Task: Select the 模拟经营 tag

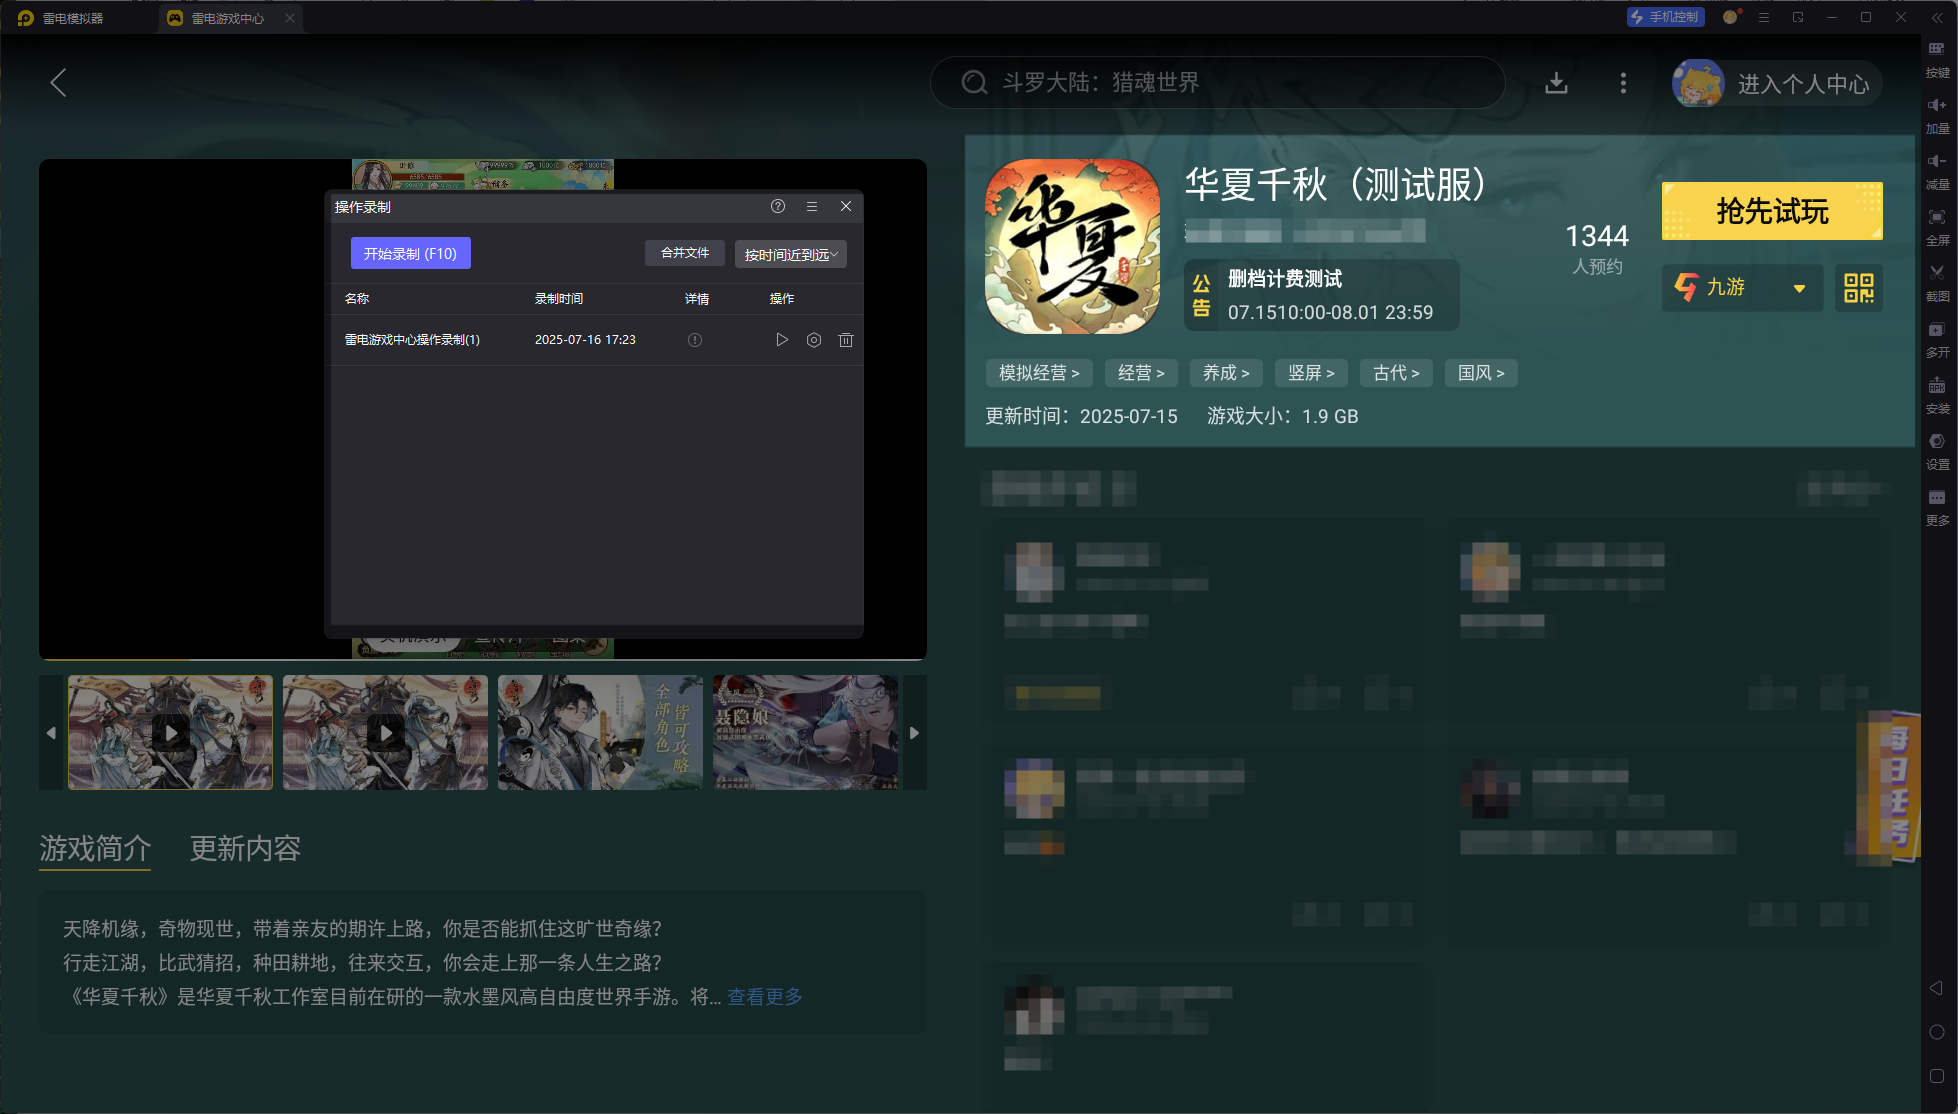Action: (x=1039, y=373)
